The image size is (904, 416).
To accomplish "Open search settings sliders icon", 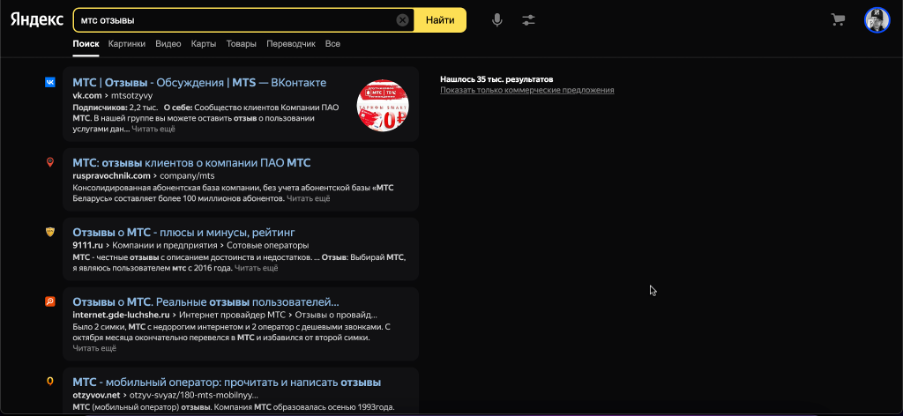I will tap(529, 20).
